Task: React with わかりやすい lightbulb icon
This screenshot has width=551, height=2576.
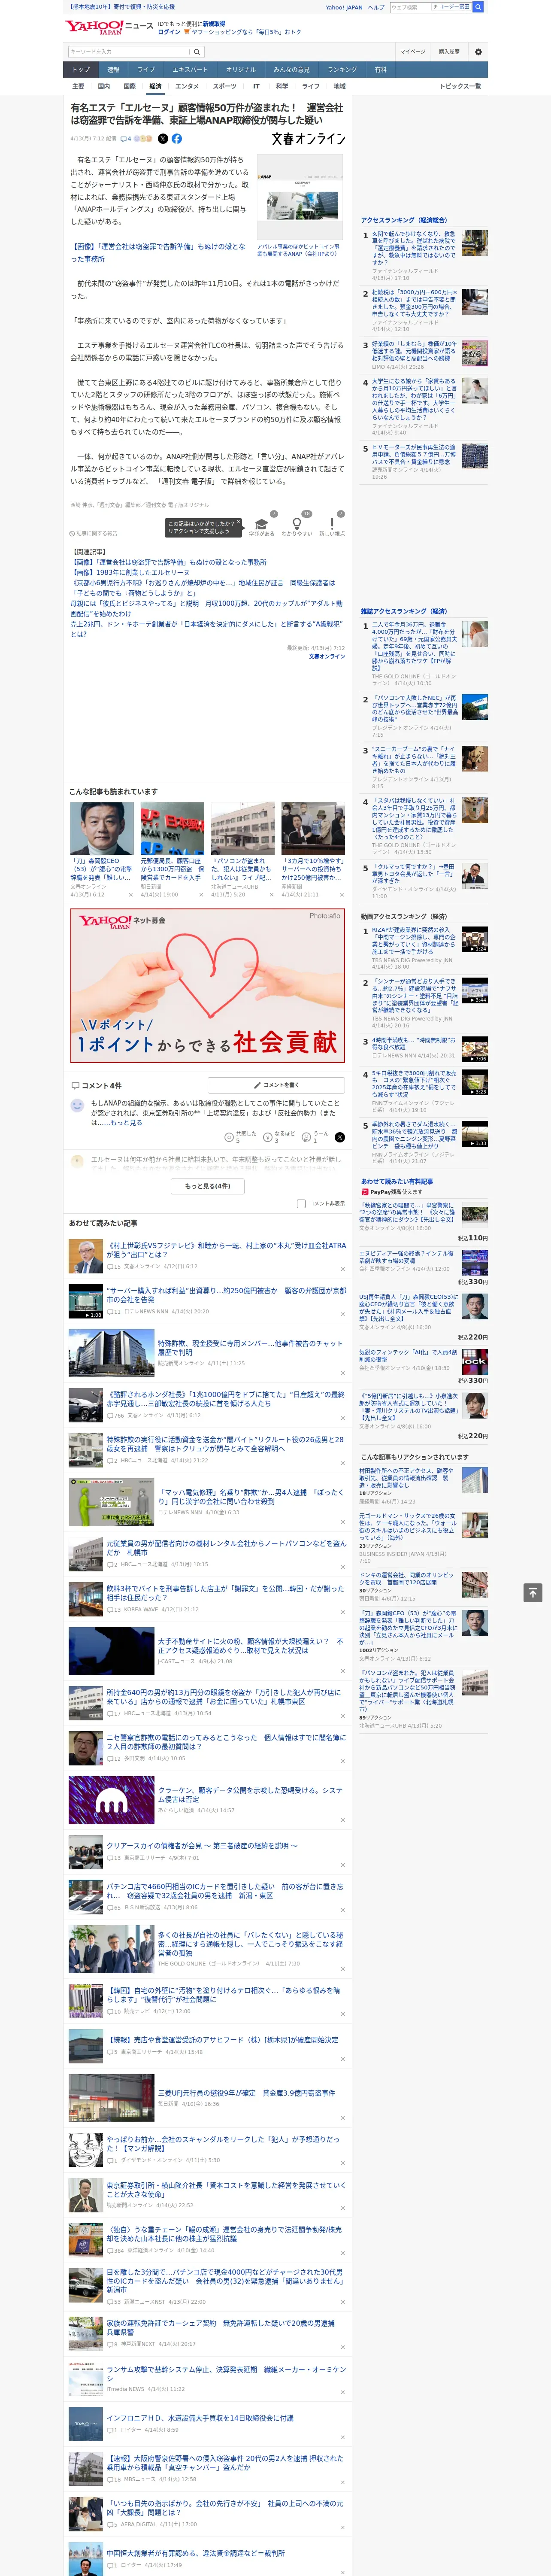Action: click(296, 524)
